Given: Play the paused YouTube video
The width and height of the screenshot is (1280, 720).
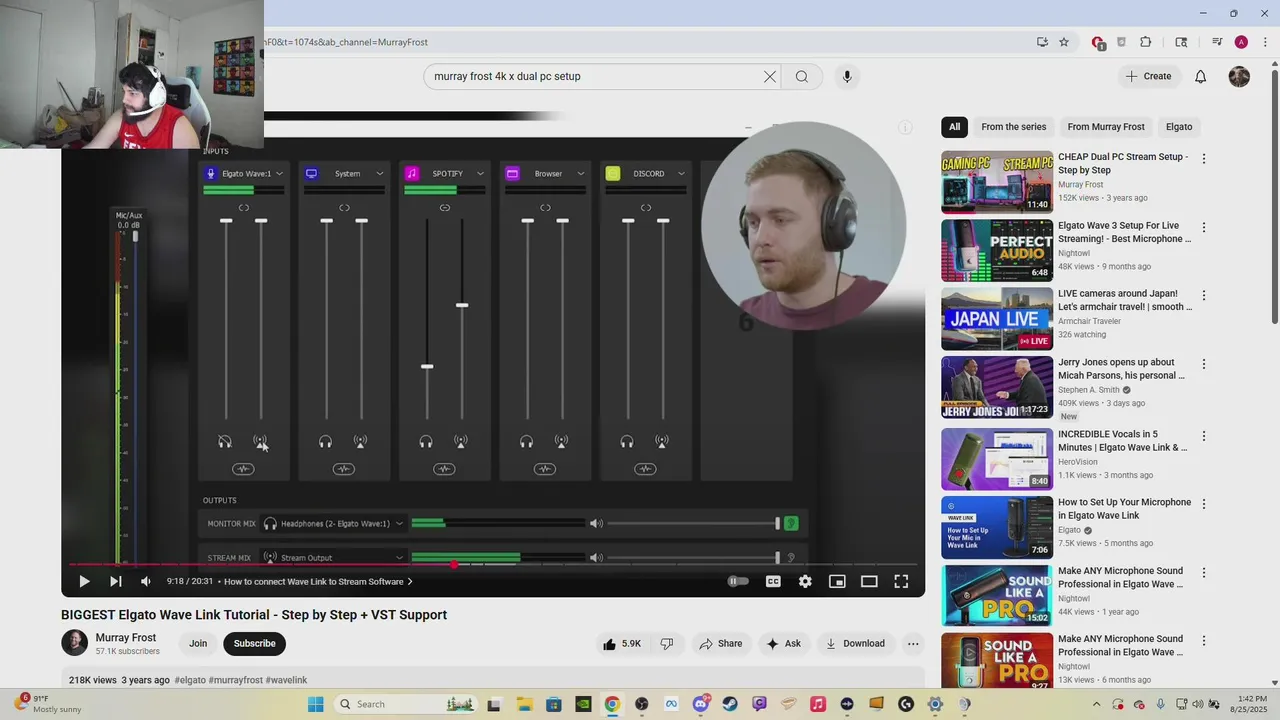Looking at the screenshot, I should tap(84, 581).
